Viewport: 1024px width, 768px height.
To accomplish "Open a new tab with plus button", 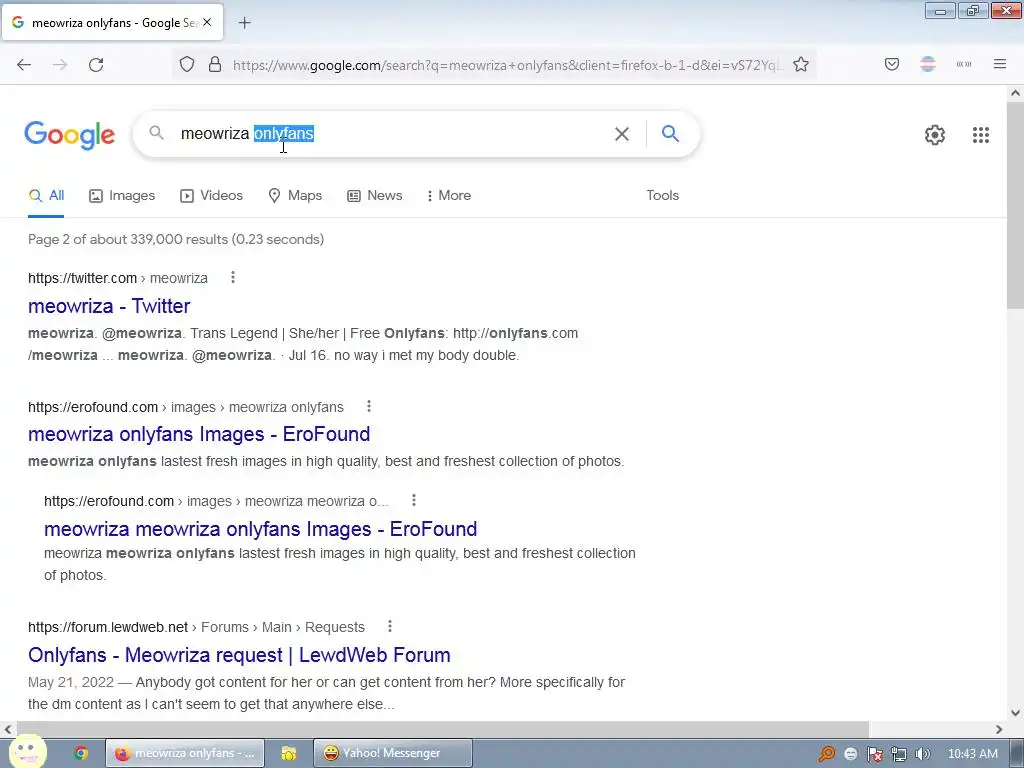I will [244, 23].
